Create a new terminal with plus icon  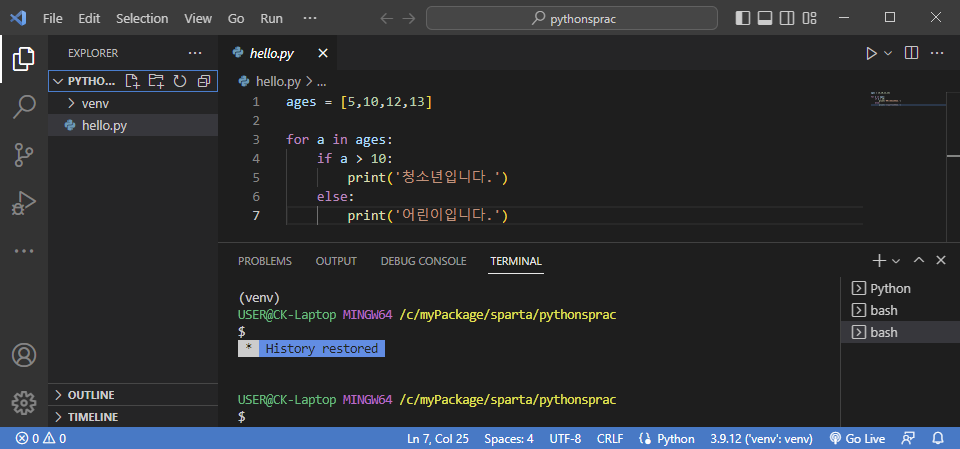tap(879, 260)
